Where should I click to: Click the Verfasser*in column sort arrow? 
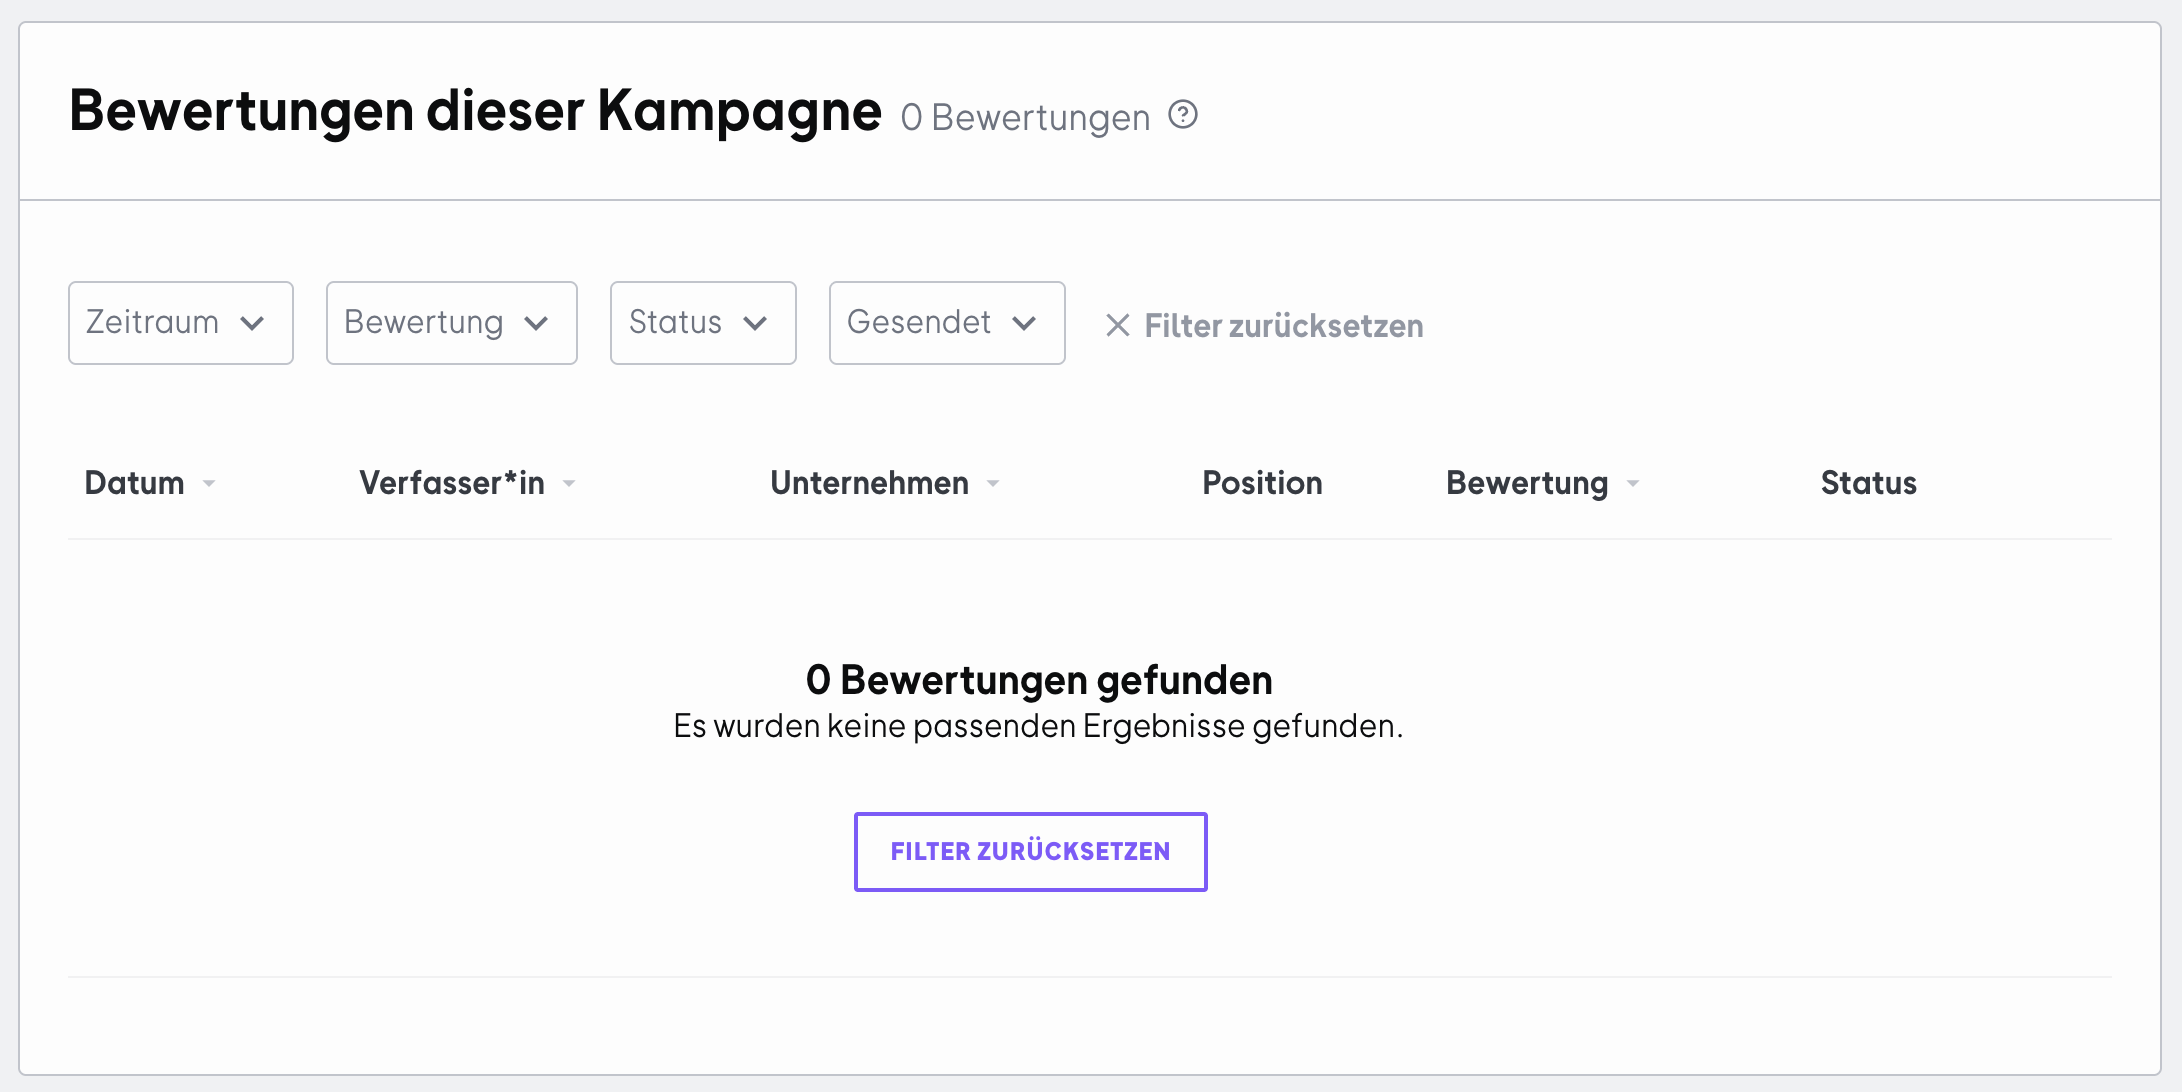point(569,484)
